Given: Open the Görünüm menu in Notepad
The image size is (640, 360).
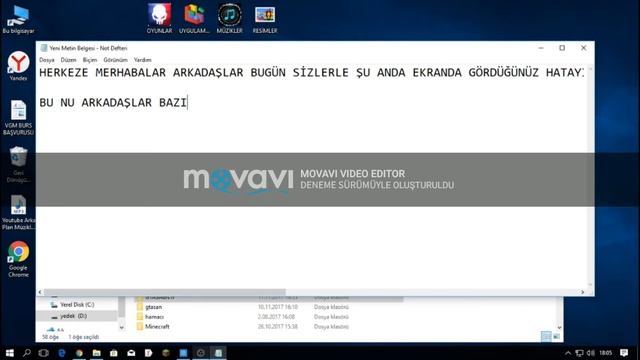Looking at the screenshot, I should tap(116, 60).
